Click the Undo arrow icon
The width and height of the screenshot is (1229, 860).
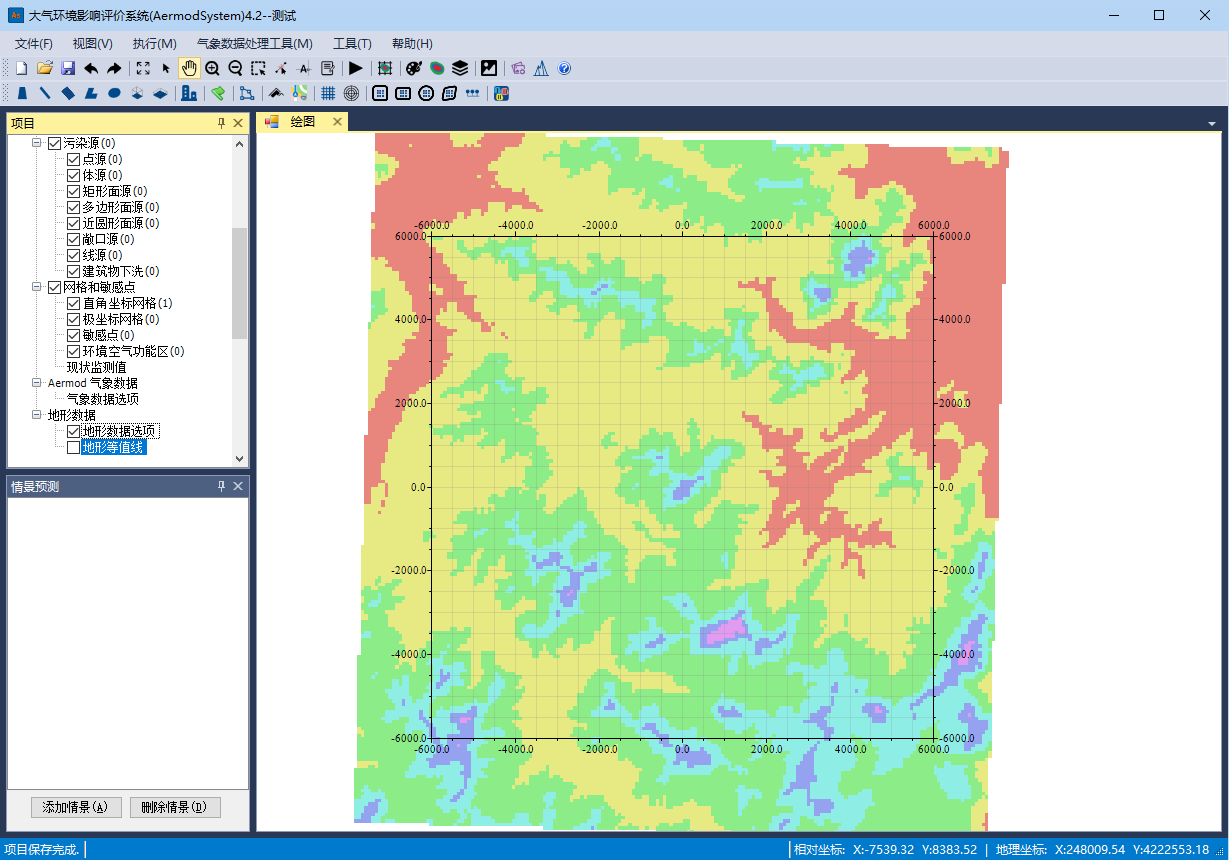click(x=91, y=68)
